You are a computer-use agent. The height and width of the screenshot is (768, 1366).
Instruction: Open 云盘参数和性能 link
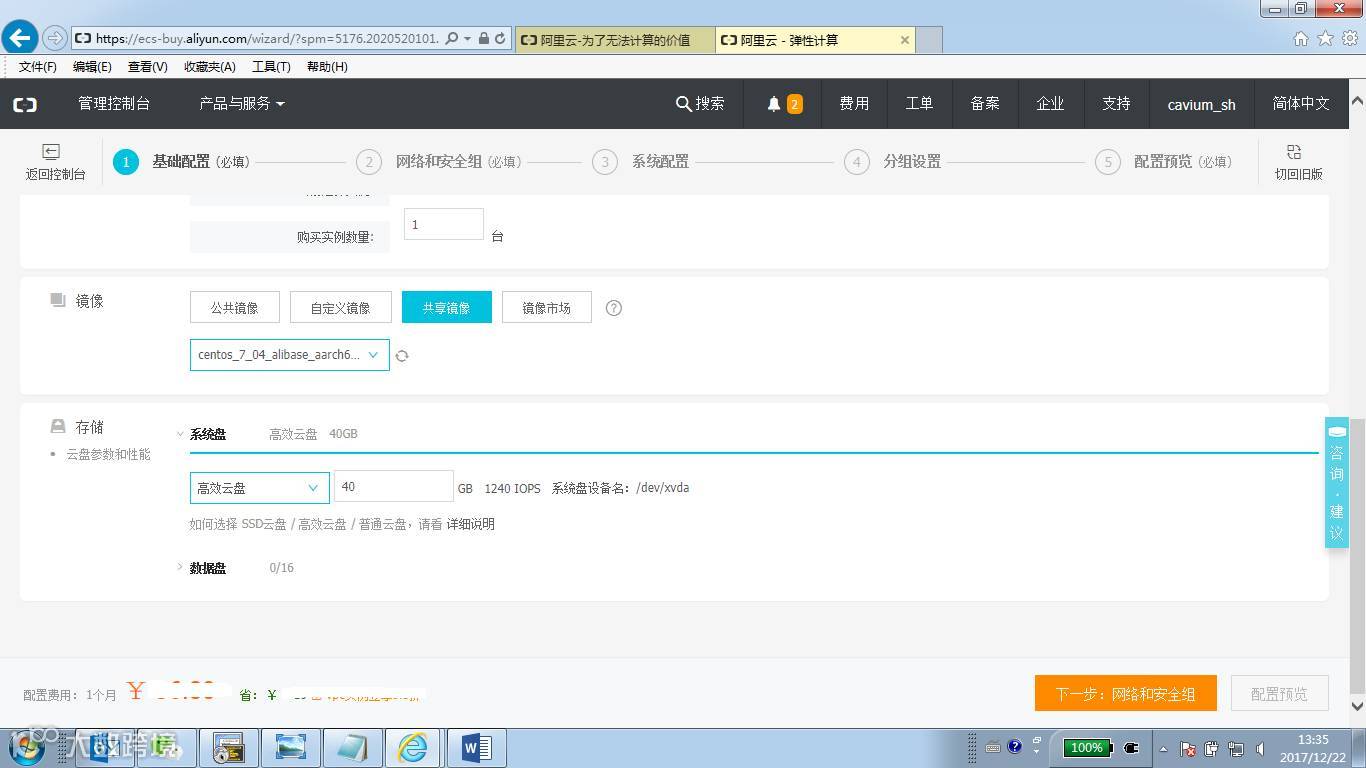pos(108,455)
